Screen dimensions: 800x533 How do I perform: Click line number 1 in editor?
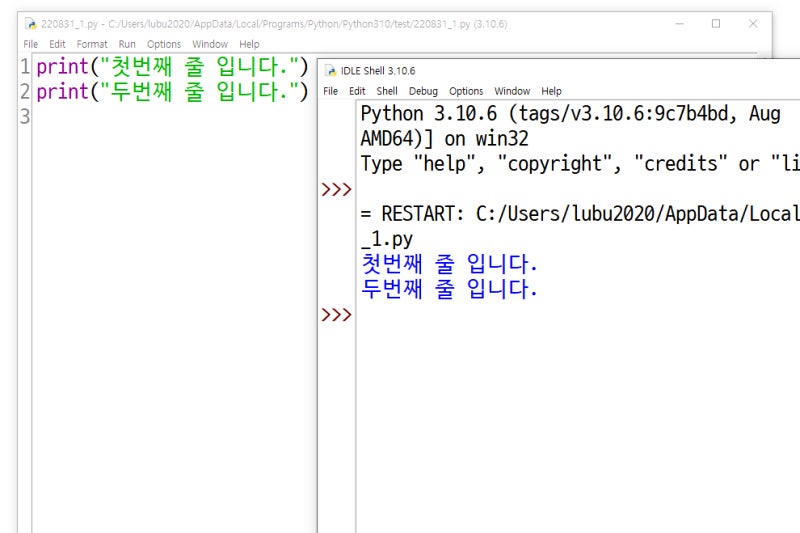click(x=25, y=67)
